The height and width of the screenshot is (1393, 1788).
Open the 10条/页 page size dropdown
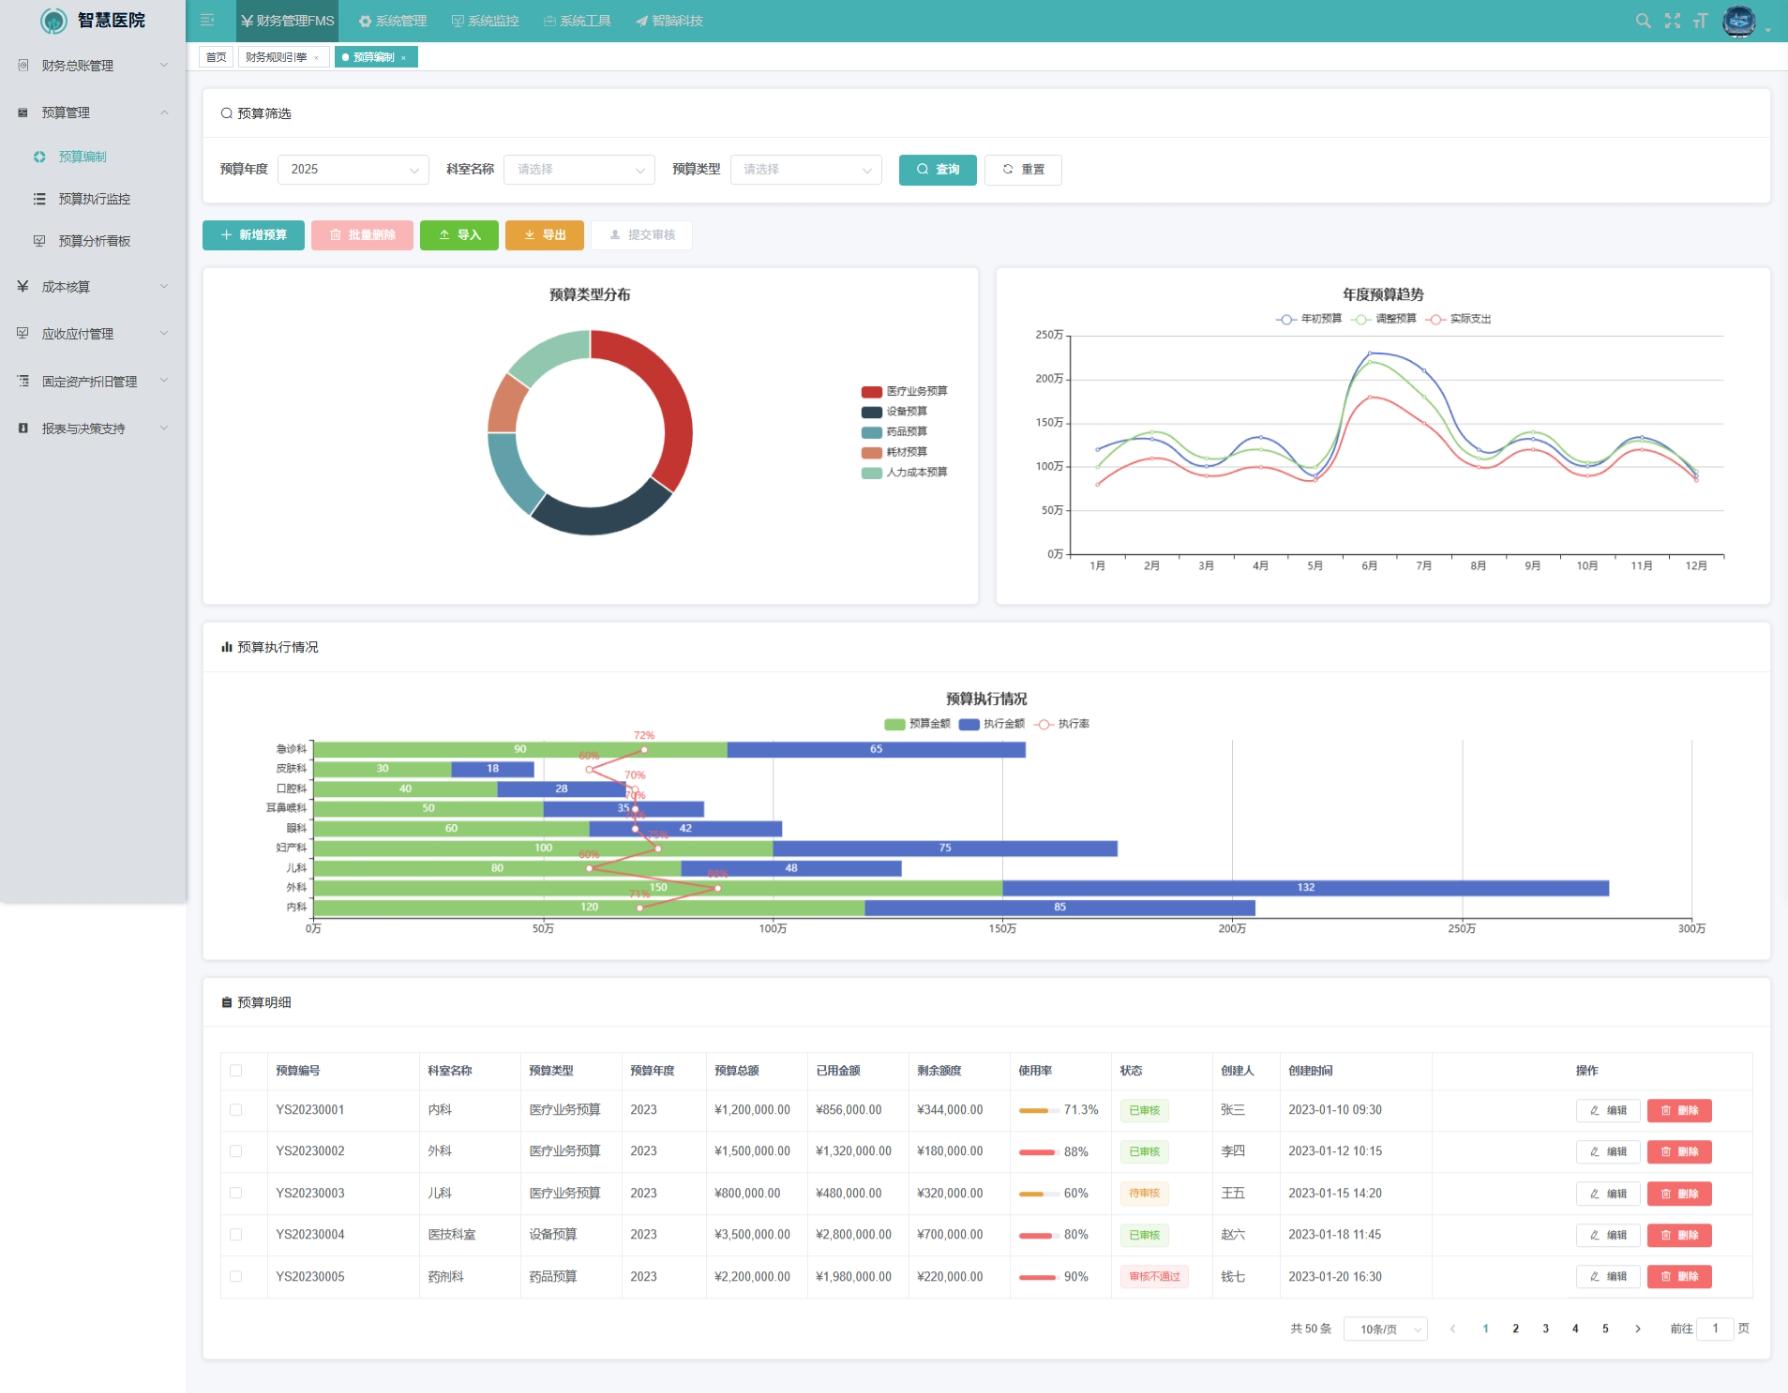[1389, 1329]
